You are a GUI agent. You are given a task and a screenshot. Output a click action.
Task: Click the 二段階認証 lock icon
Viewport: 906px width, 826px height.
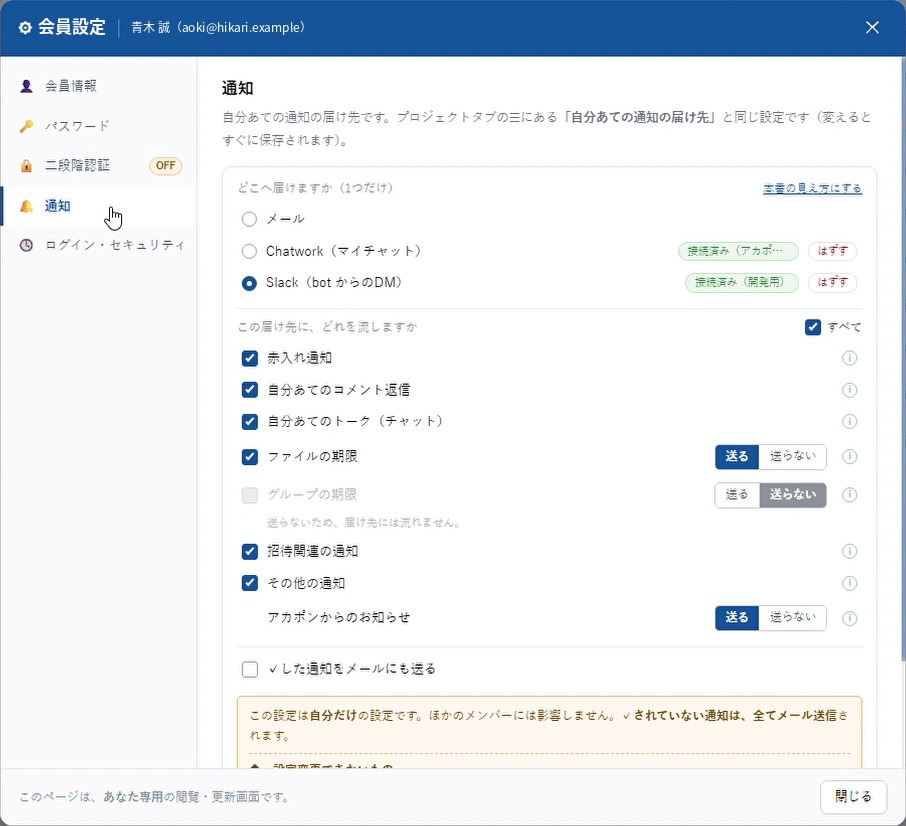(26, 166)
